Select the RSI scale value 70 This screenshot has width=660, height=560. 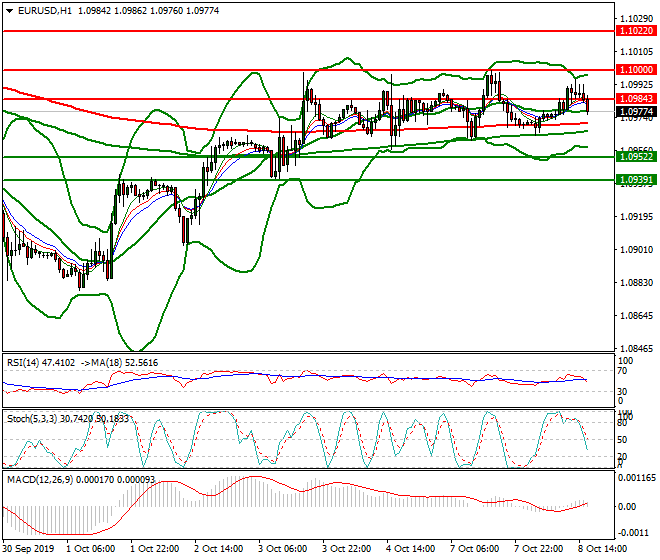[622, 371]
